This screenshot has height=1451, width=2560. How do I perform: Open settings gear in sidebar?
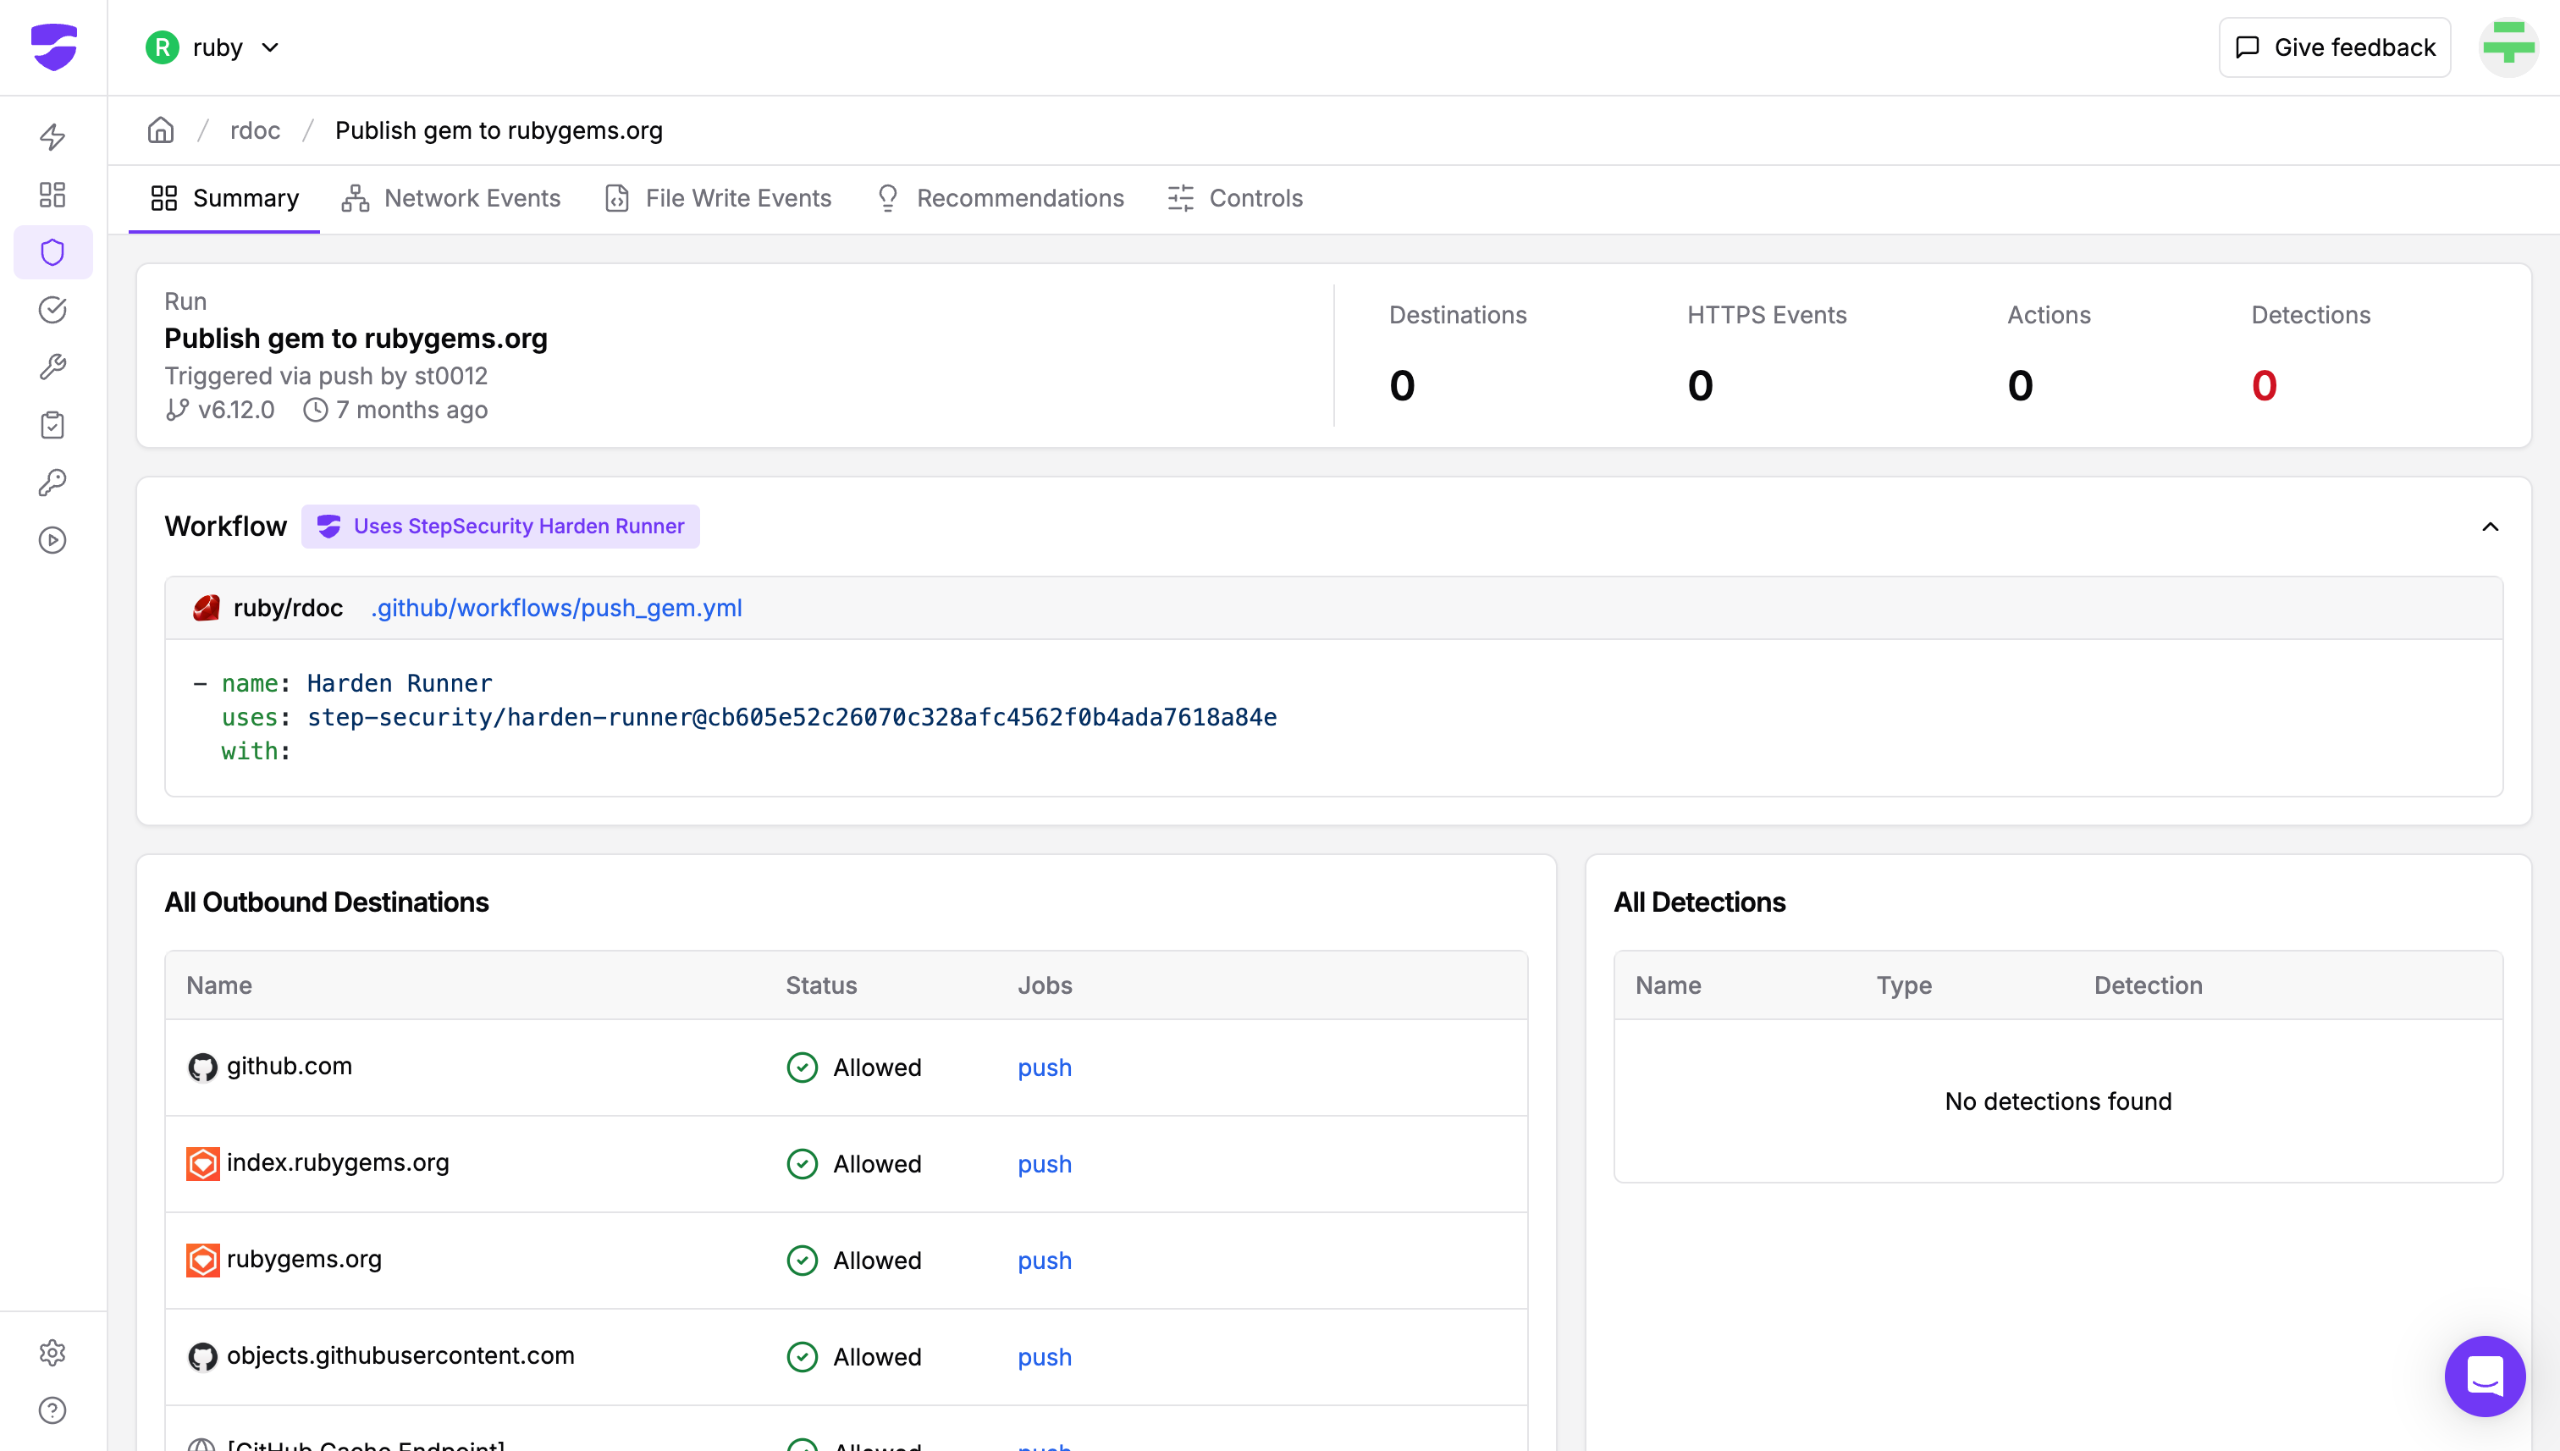click(x=52, y=1353)
